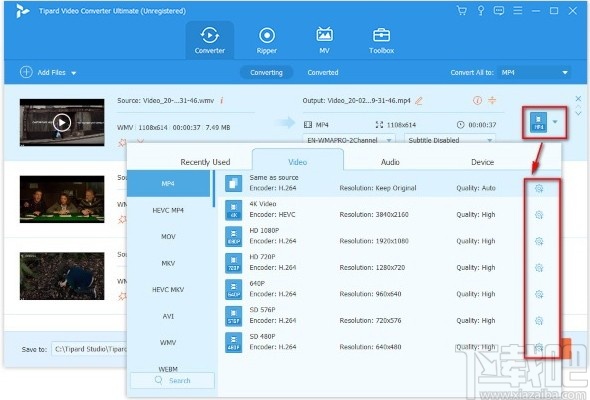Click the register key icon
Image resolution: width=590 pixels, height=400 pixels.
coord(481,11)
